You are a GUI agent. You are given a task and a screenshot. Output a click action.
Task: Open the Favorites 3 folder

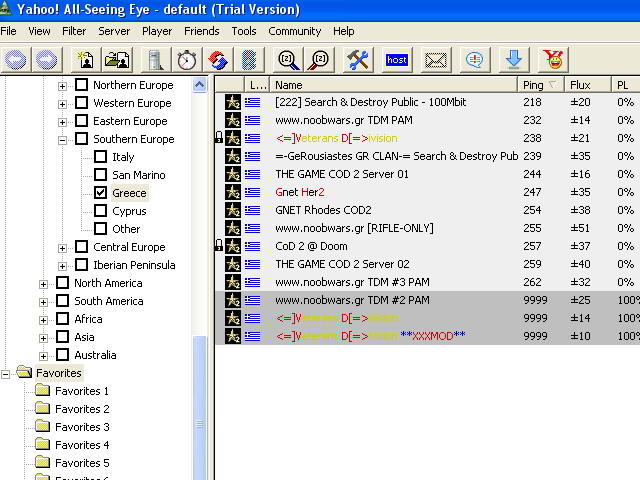[72, 427]
